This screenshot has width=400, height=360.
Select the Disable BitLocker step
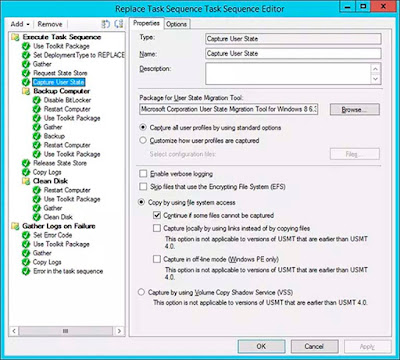(x=67, y=100)
